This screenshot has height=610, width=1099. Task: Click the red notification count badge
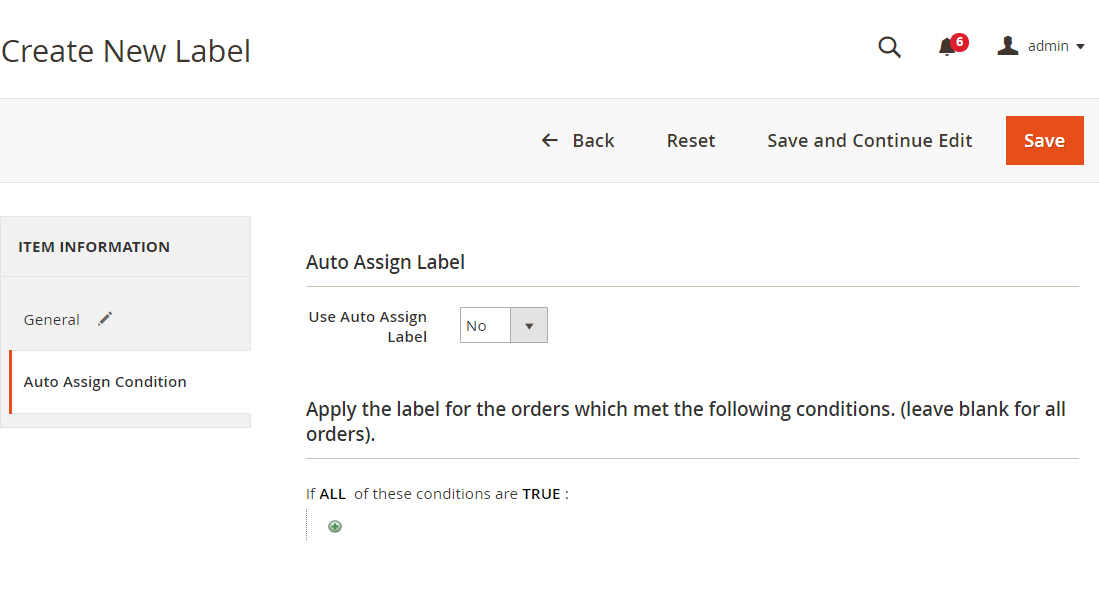point(960,42)
